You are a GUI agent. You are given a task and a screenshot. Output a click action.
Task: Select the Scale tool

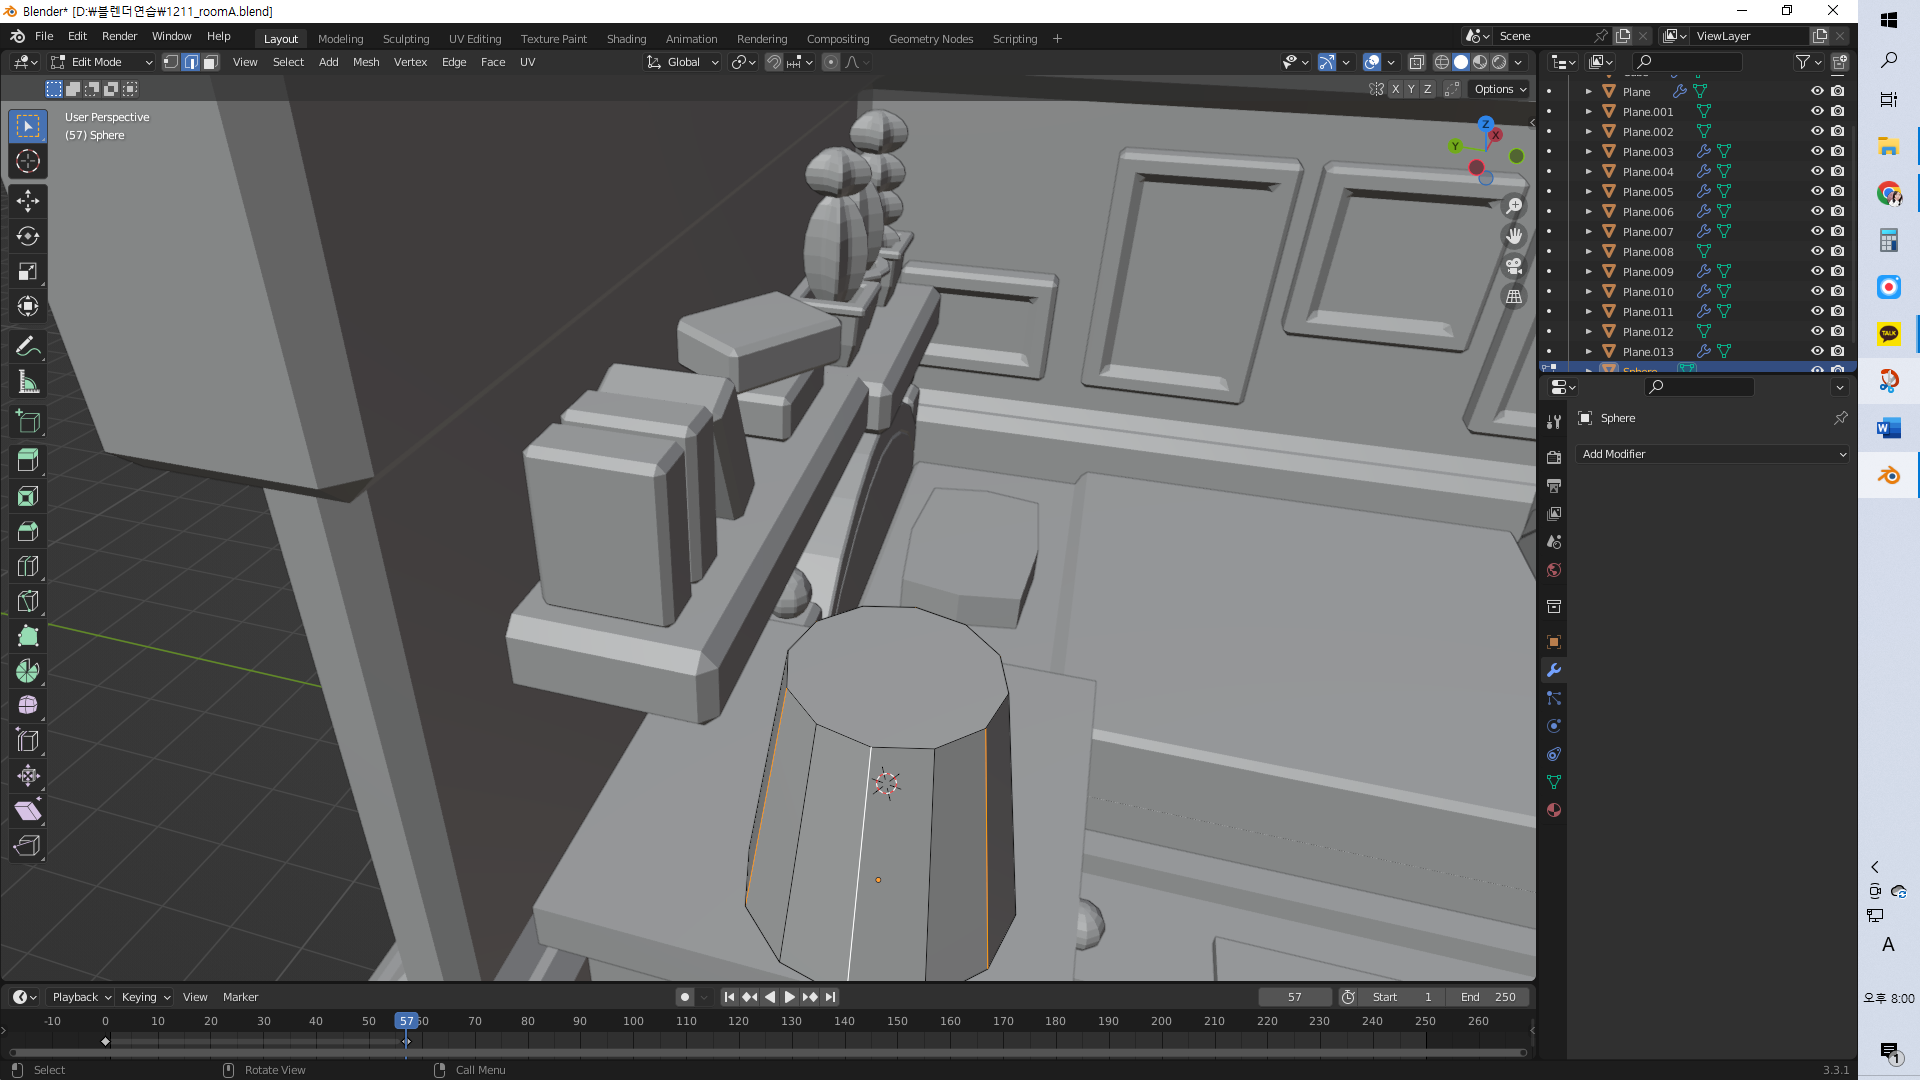click(28, 272)
